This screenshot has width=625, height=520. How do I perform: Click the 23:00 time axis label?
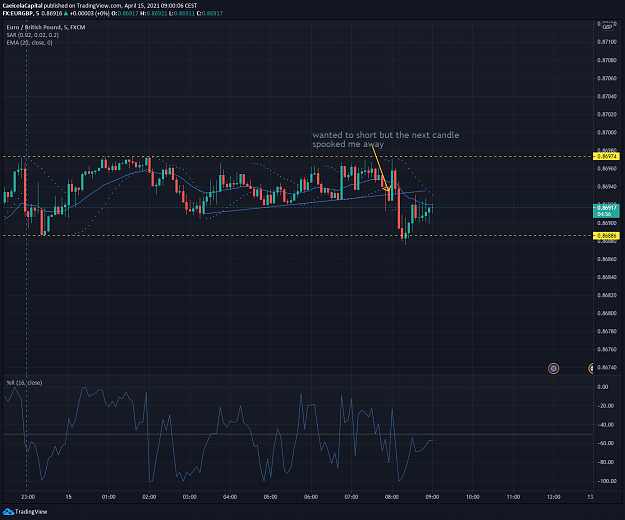tap(28, 497)
